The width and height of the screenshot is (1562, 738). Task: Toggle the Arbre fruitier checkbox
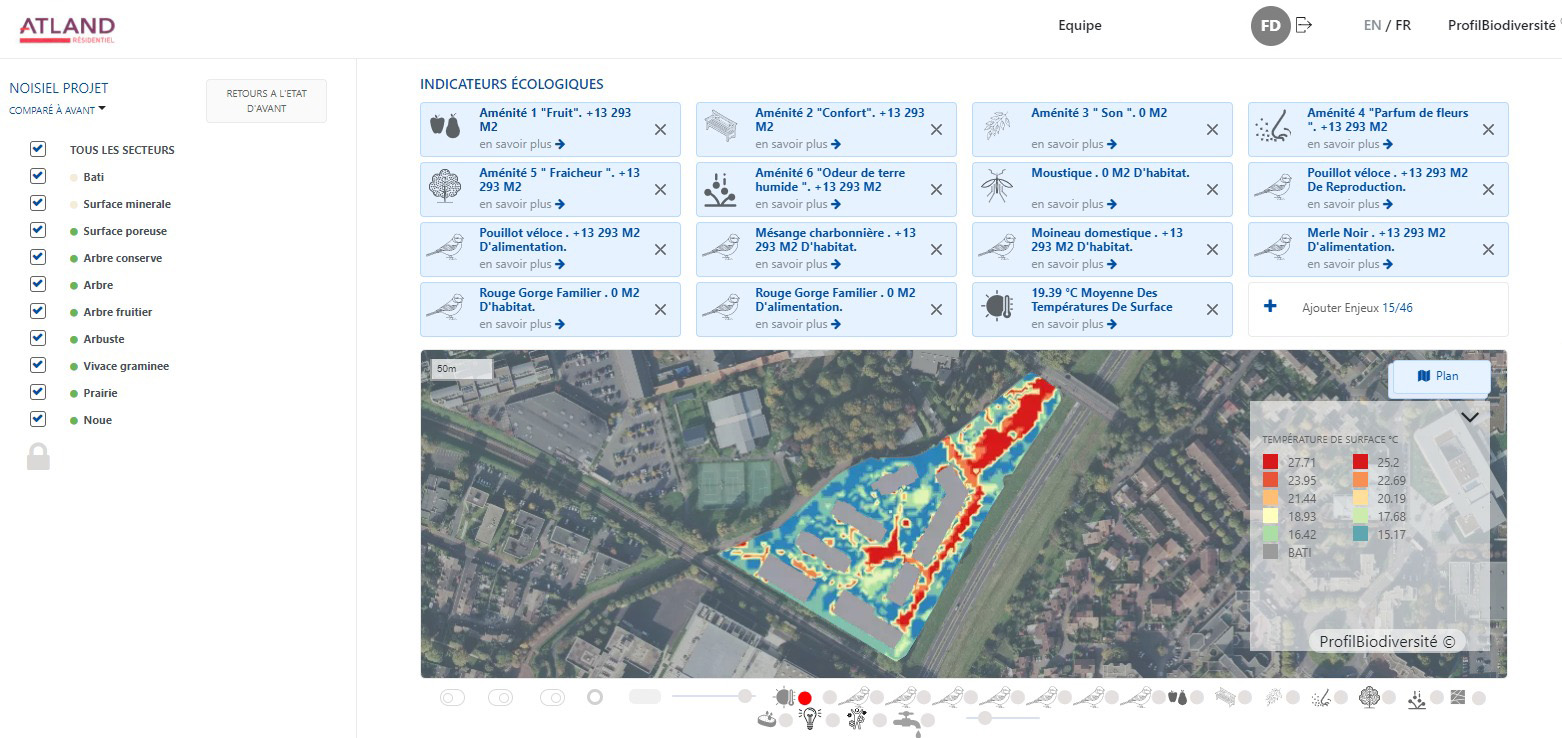pyautogui.click(x=38, y=311)
